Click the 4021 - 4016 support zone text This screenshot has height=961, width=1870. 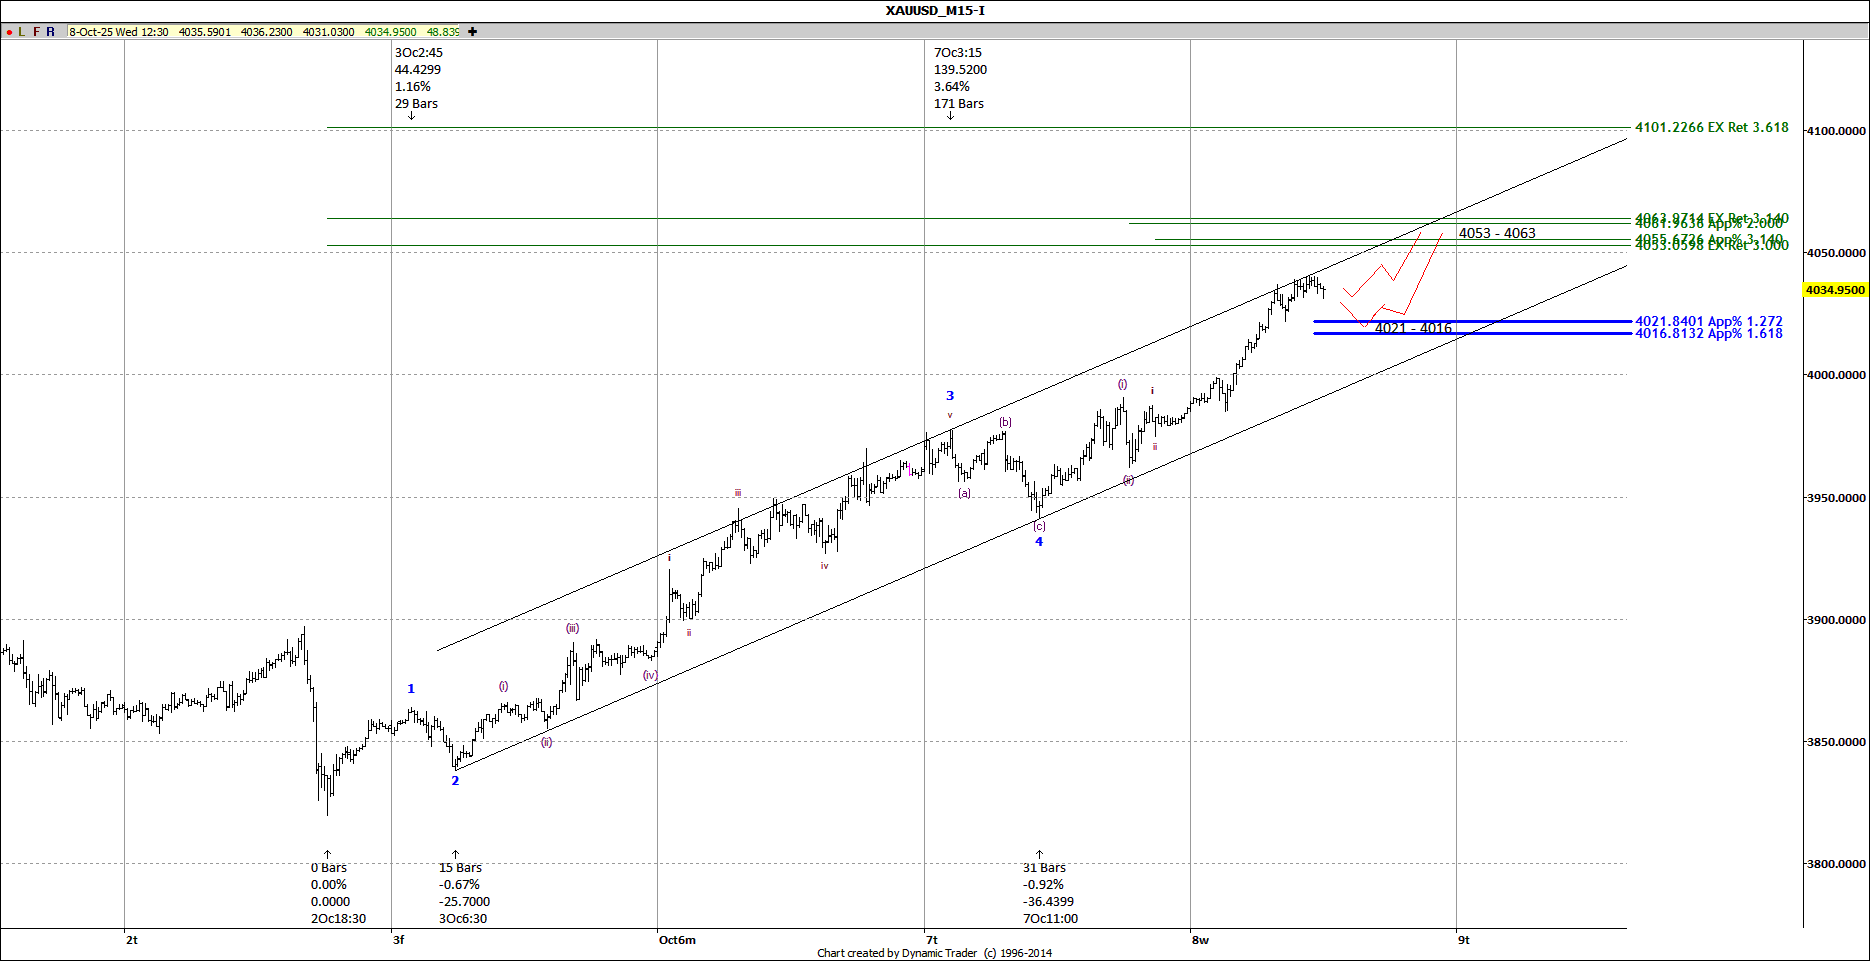1413,328
